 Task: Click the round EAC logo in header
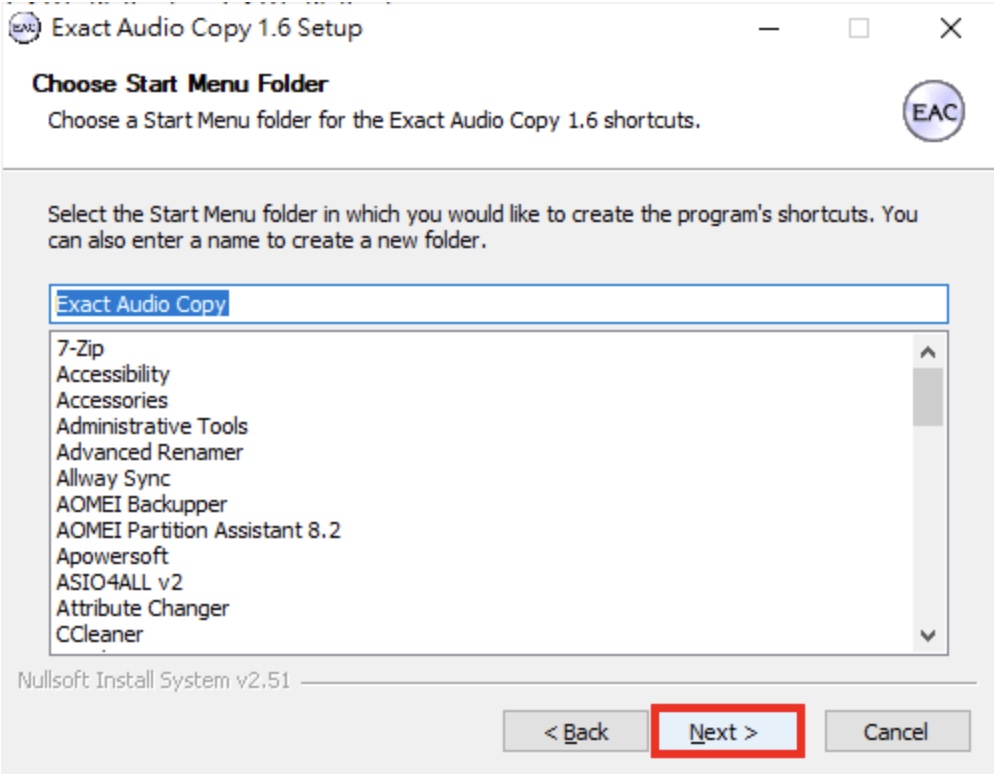click(933, 111)
